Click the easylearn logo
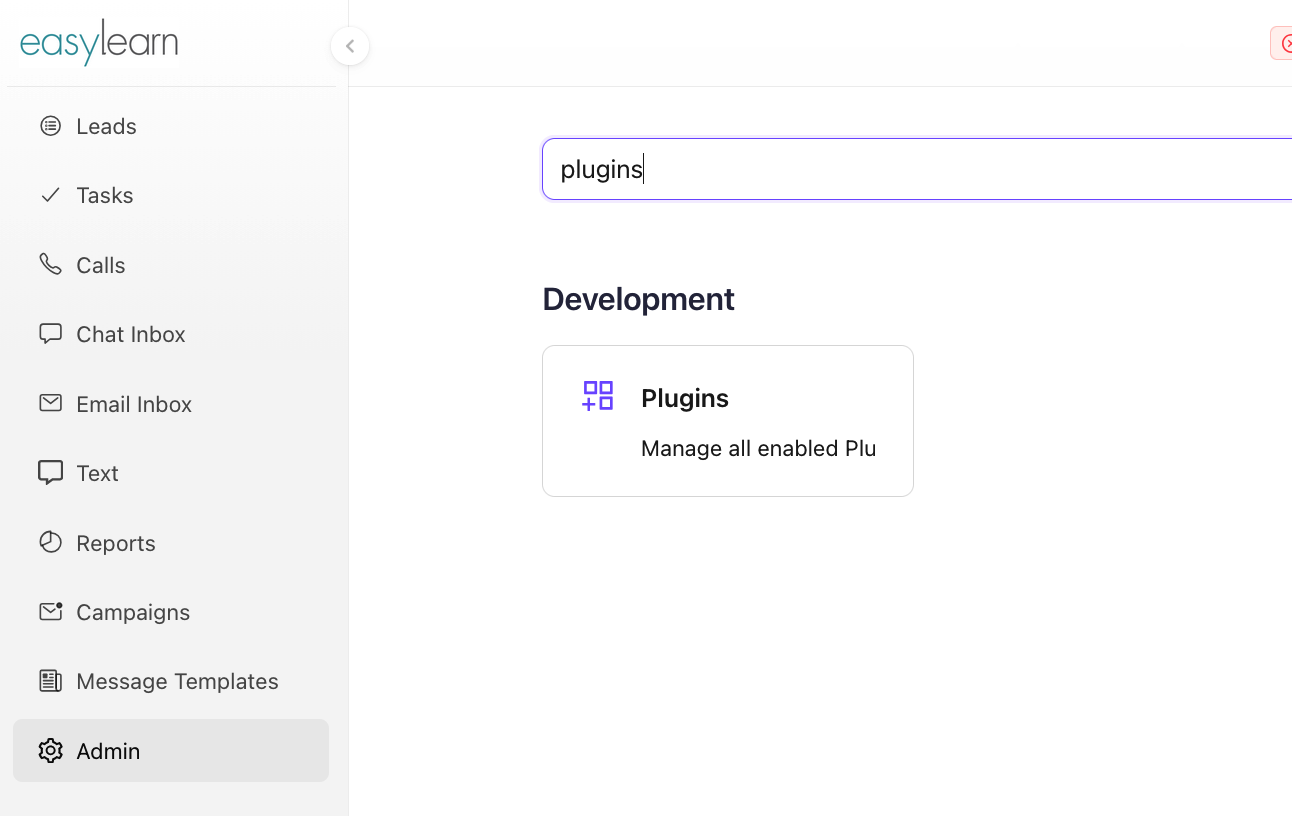Screen dimensions: 1292x816 [99, 43]
